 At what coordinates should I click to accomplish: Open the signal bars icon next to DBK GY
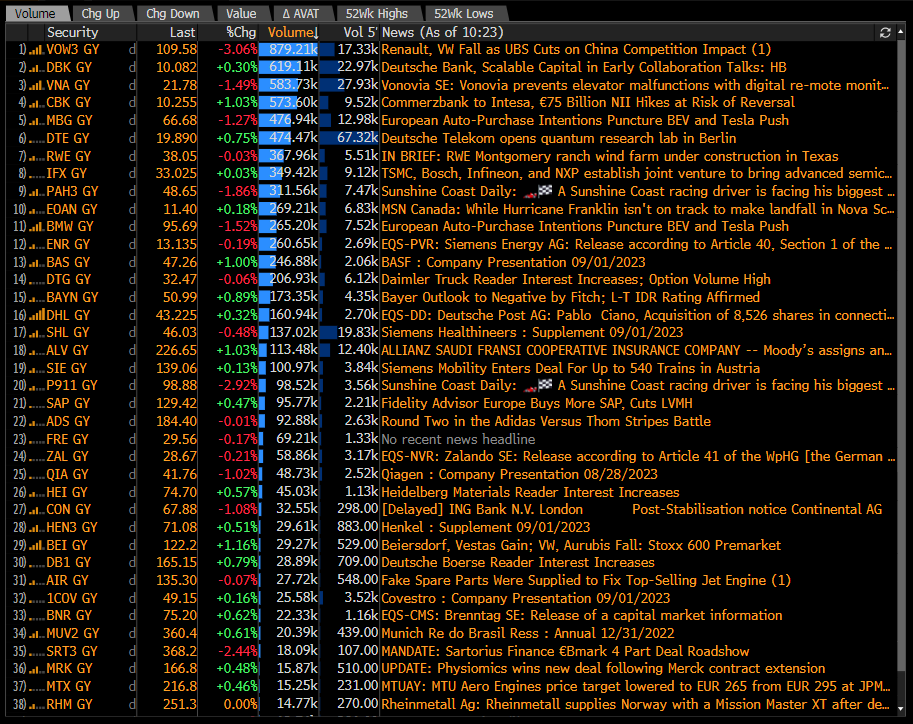pyautogui.click(x=36, y=68)
